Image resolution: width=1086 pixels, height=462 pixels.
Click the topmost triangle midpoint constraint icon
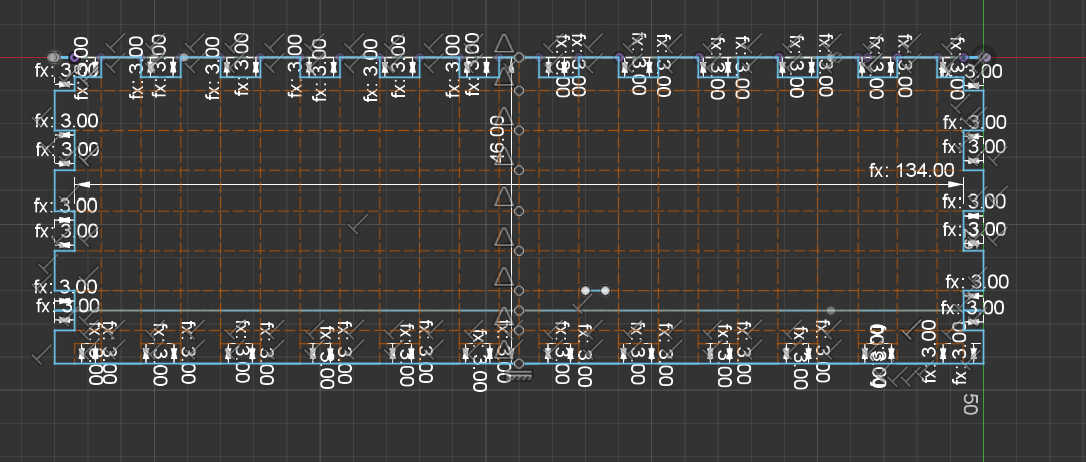click(505, 42)
